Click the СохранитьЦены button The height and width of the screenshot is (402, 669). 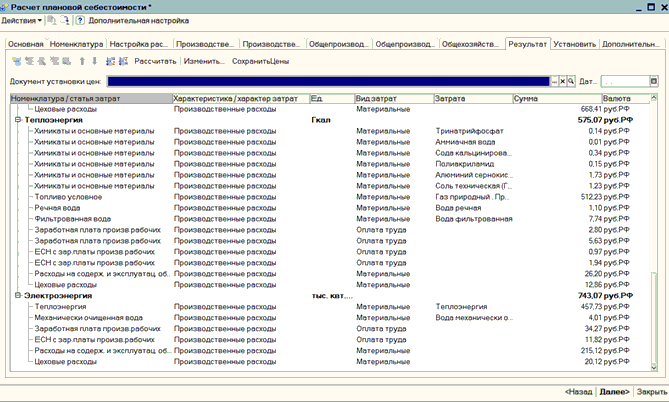[x=260, y=61]
